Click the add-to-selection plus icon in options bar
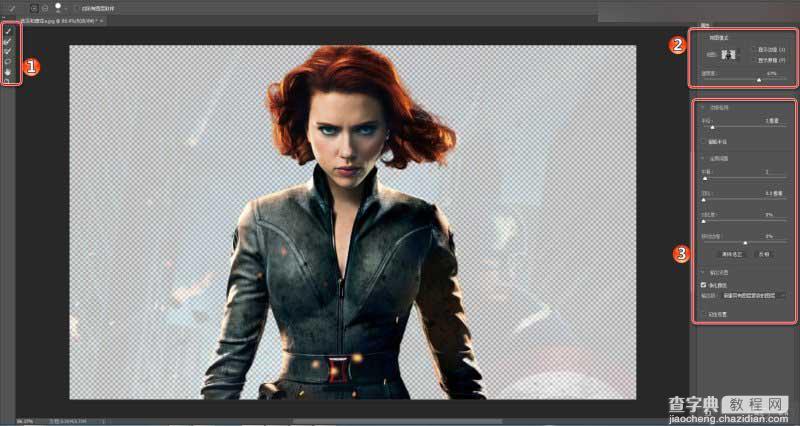The height and width of the screenshot is (426, 800). 34,8
